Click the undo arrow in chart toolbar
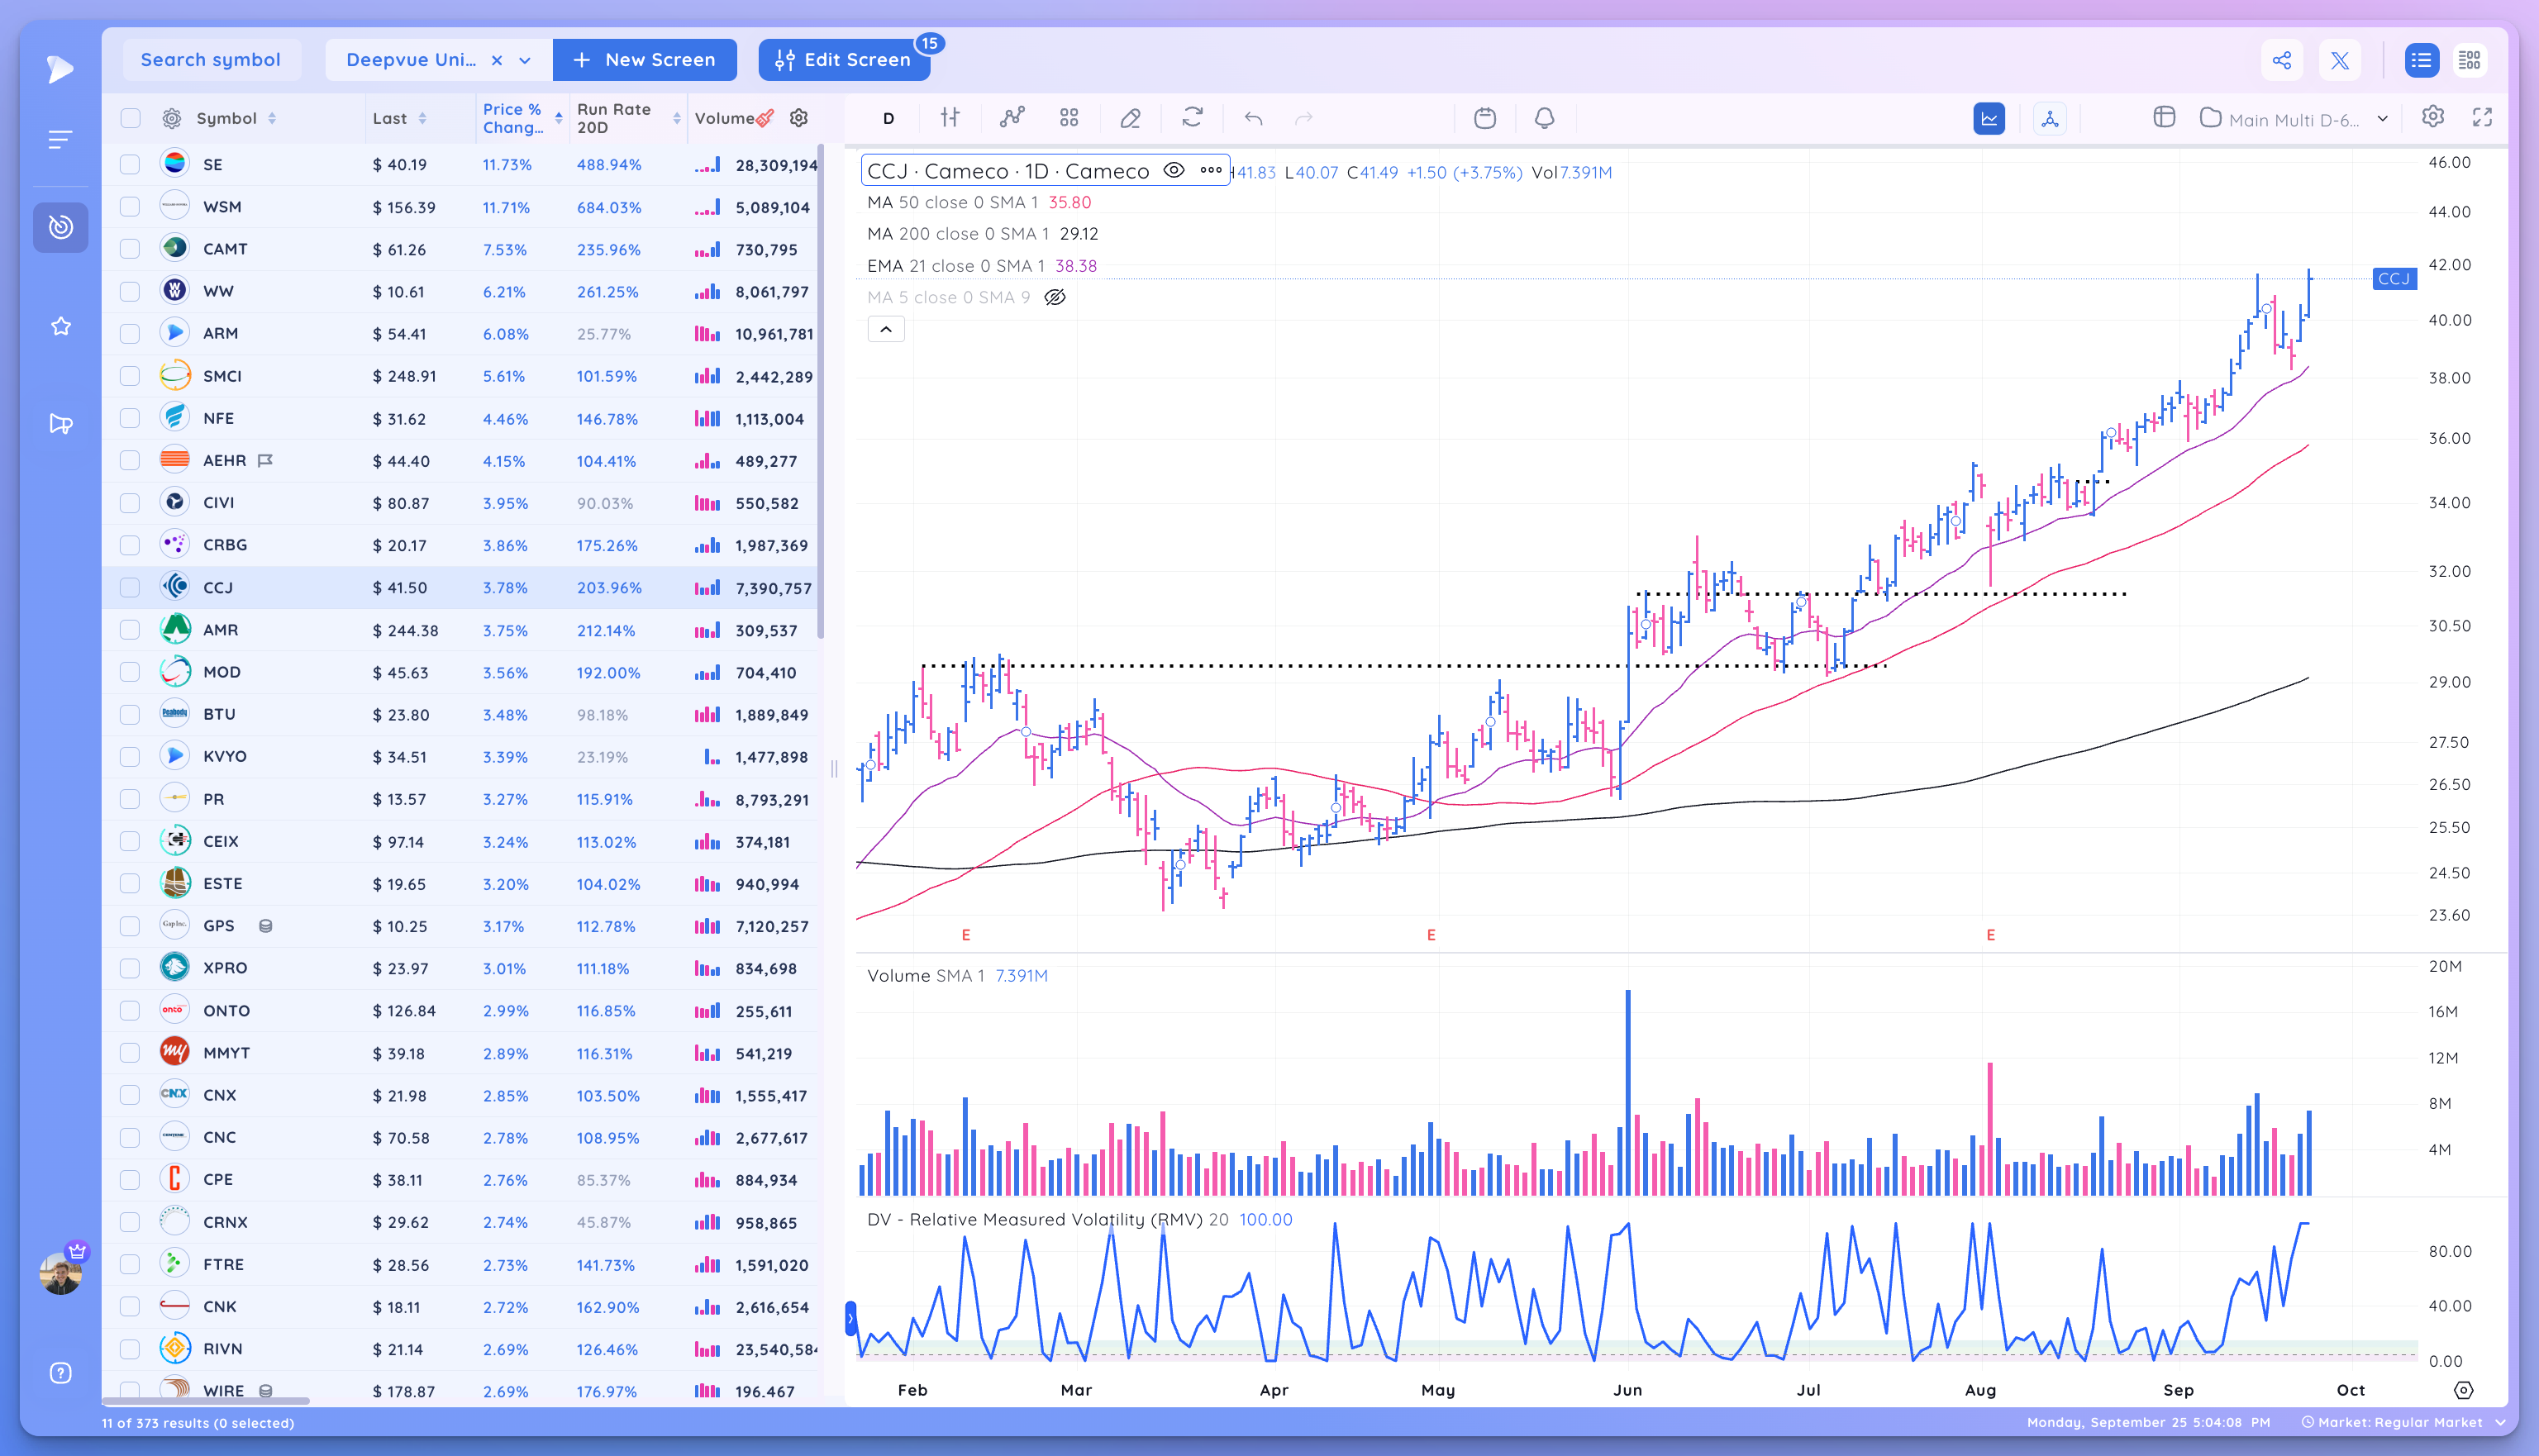 coord(1253,119)
